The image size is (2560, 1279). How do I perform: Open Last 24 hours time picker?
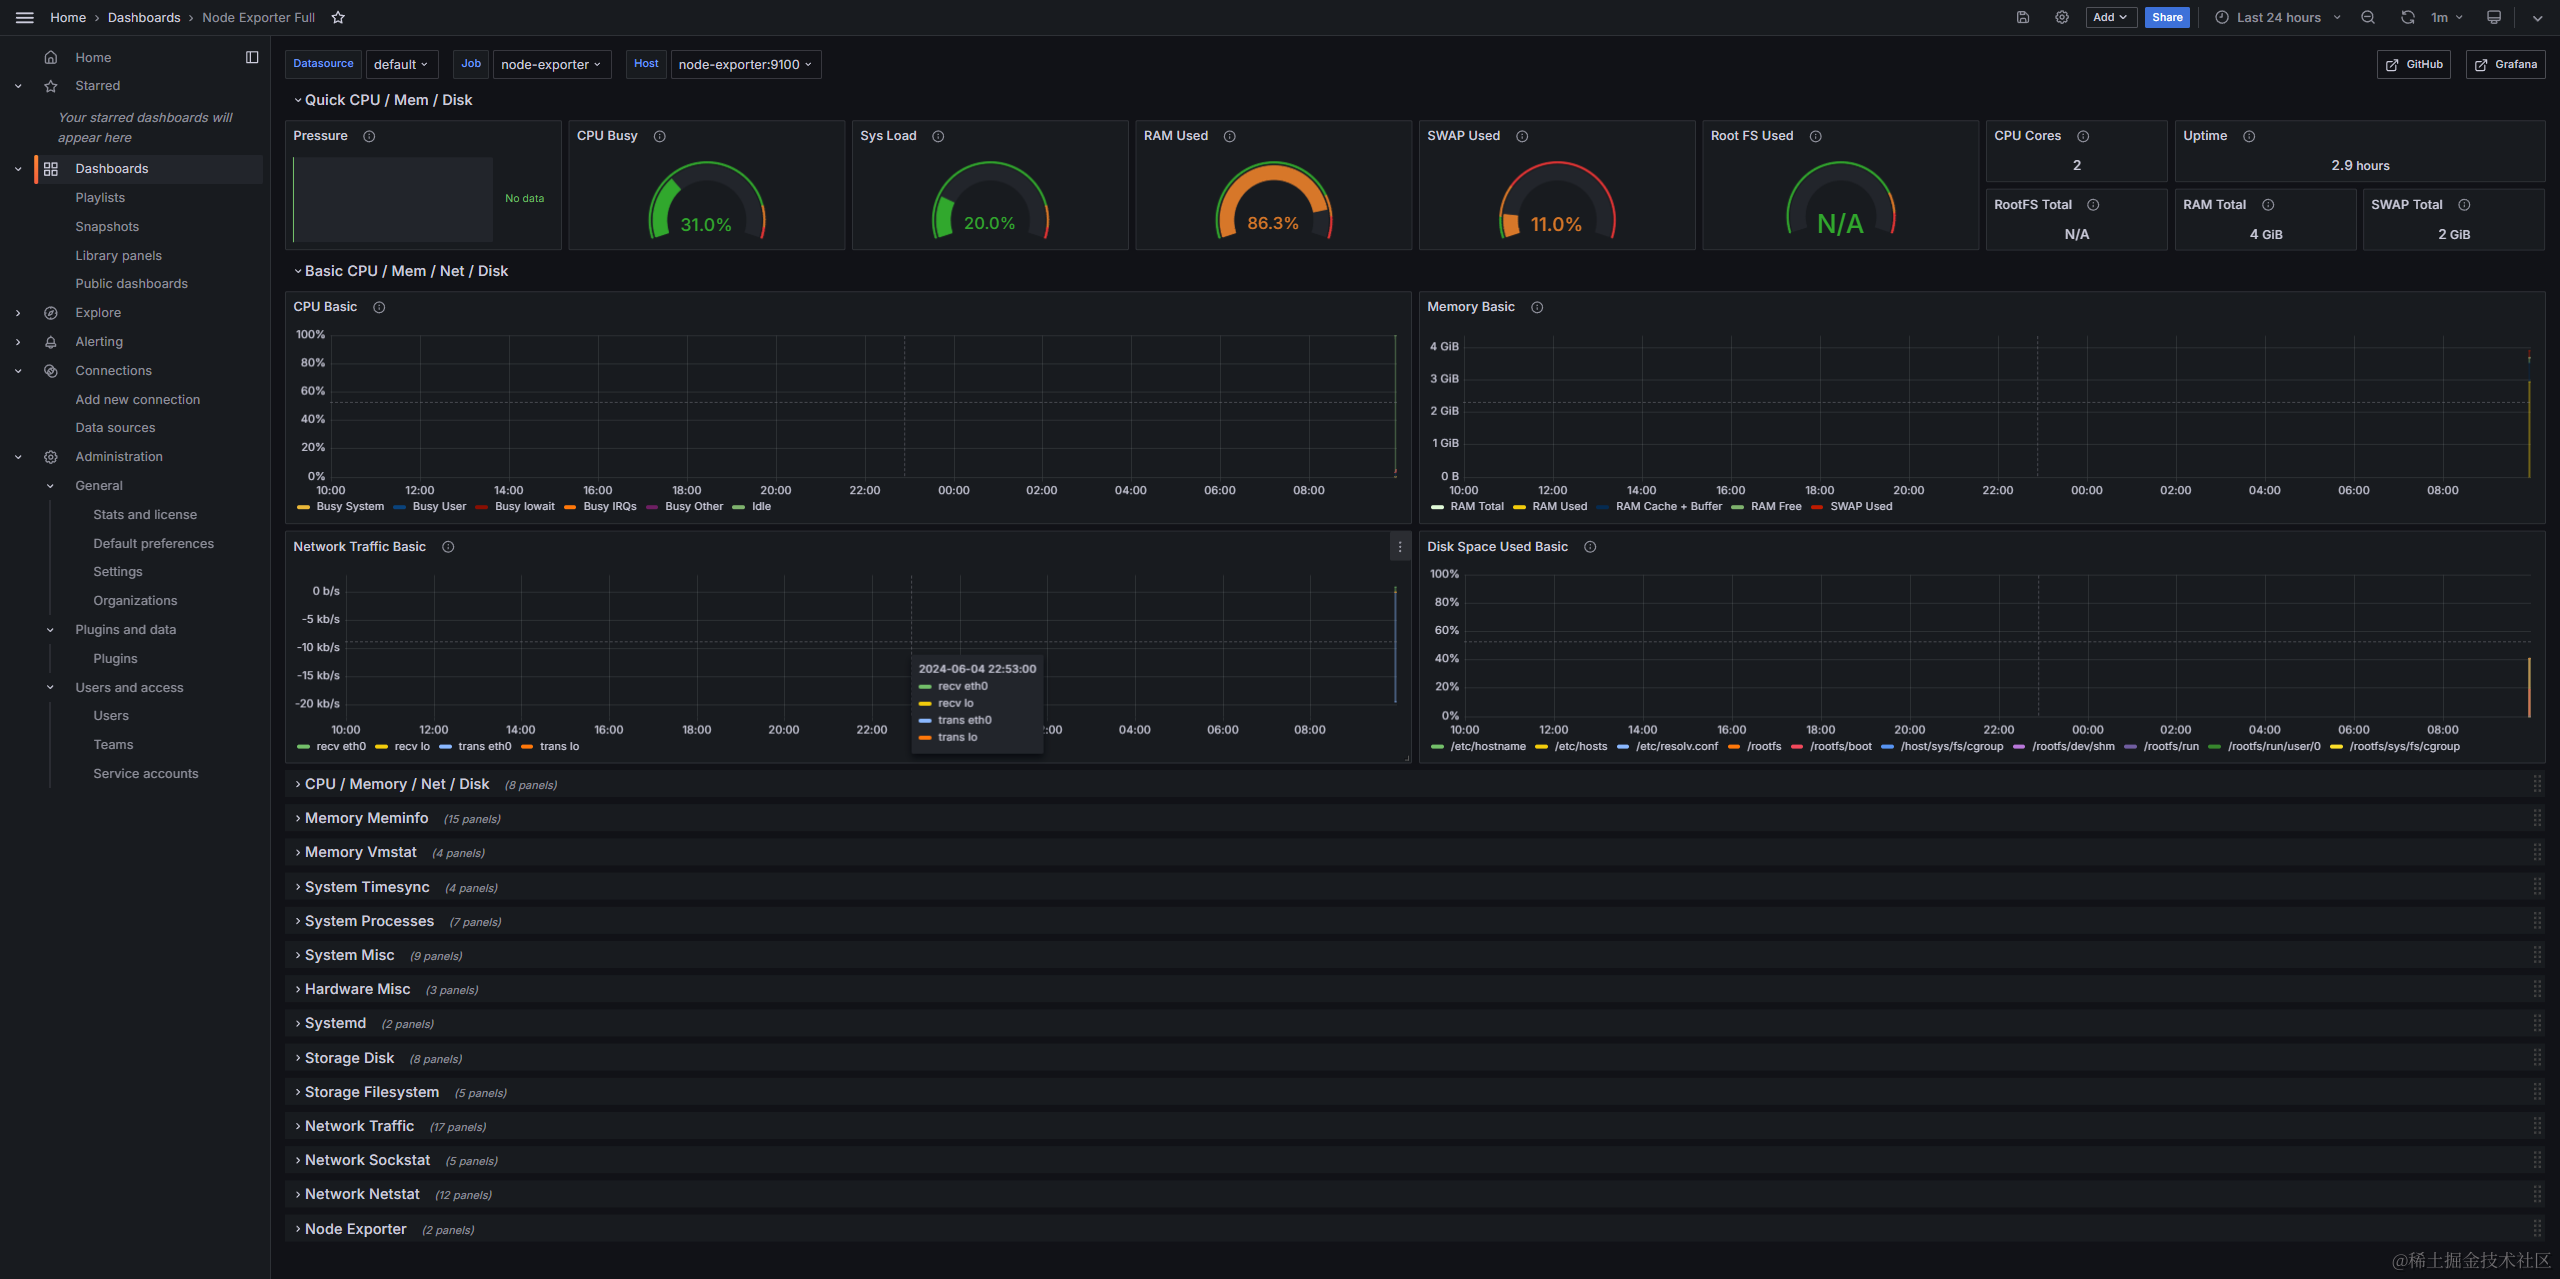2278,17
